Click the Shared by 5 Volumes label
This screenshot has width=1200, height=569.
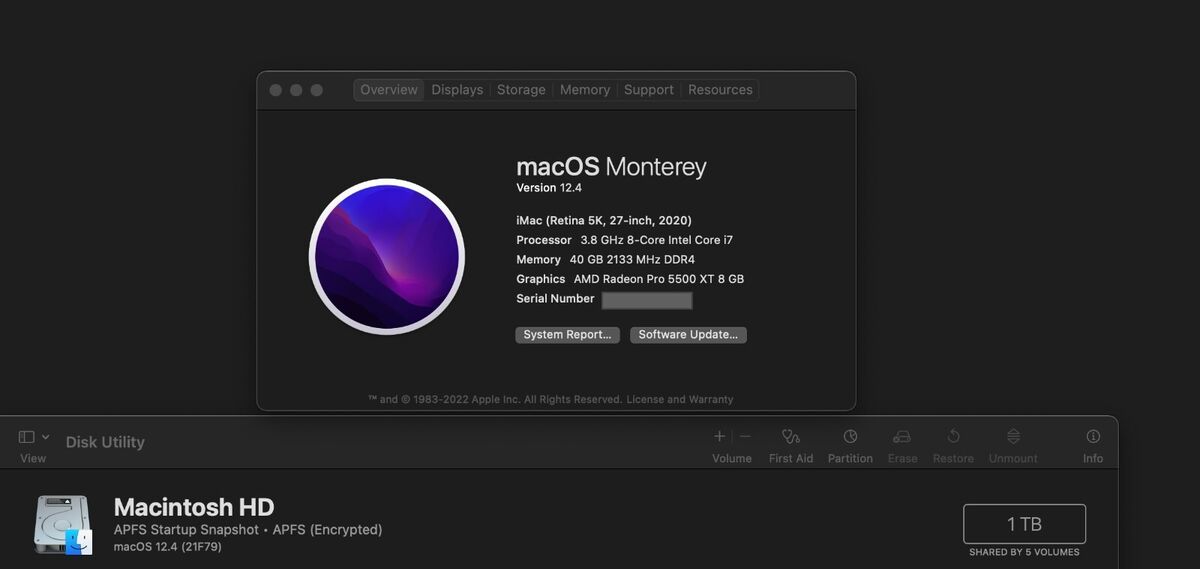pyautogui.click(x=1024, y=552)
